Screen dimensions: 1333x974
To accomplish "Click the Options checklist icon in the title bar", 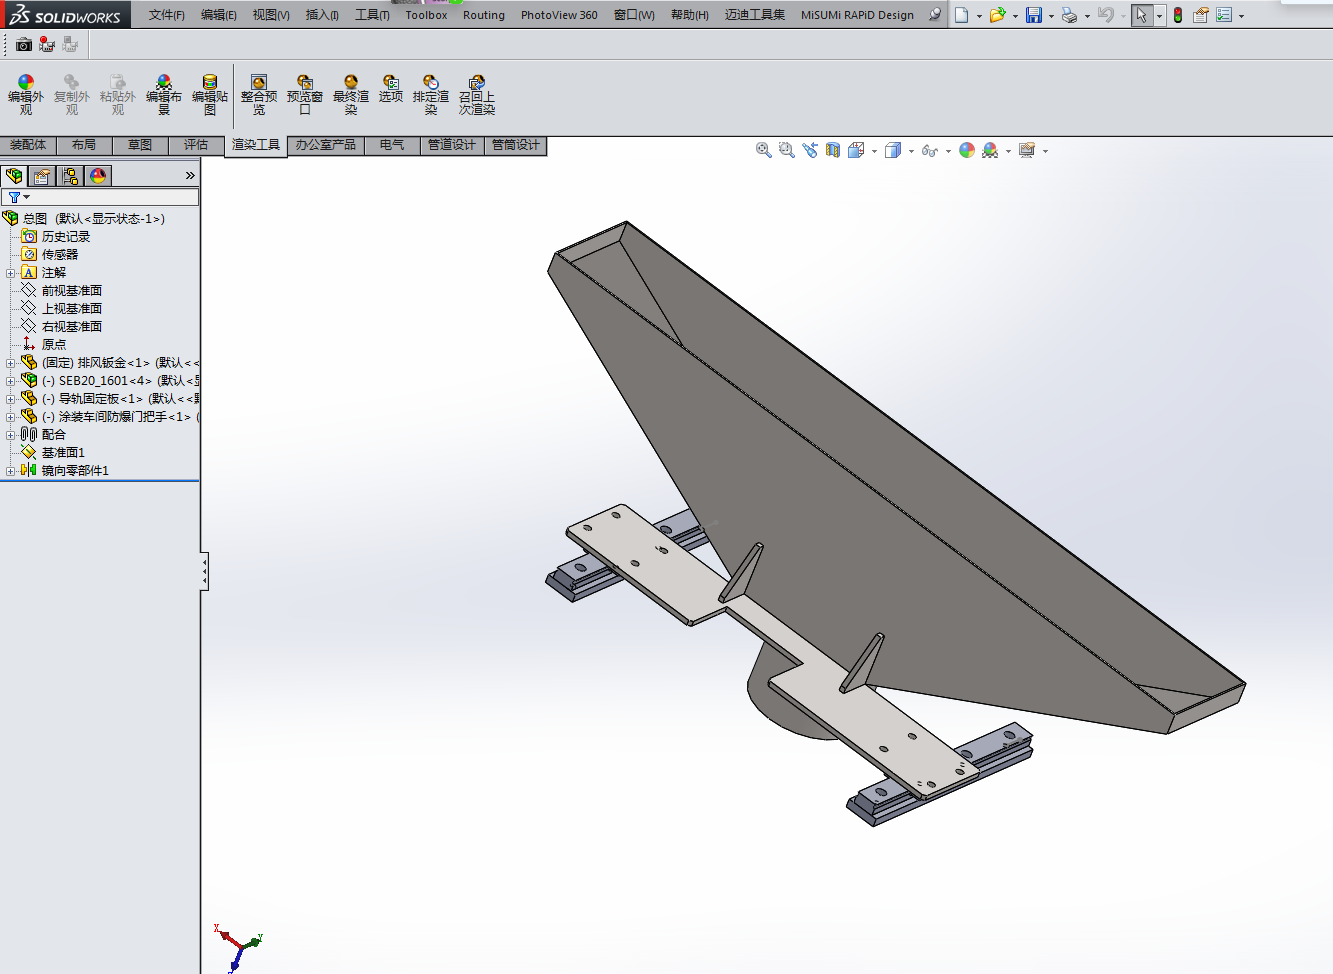I will (1224, 15).
